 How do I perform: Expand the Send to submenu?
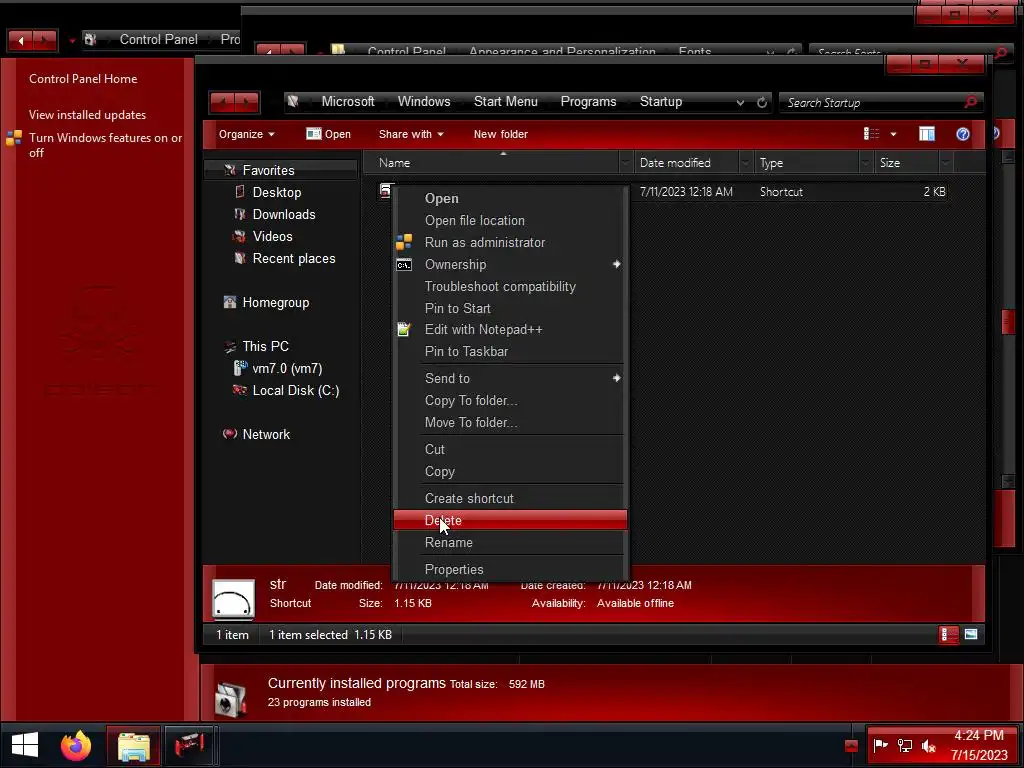pos(510,378)
